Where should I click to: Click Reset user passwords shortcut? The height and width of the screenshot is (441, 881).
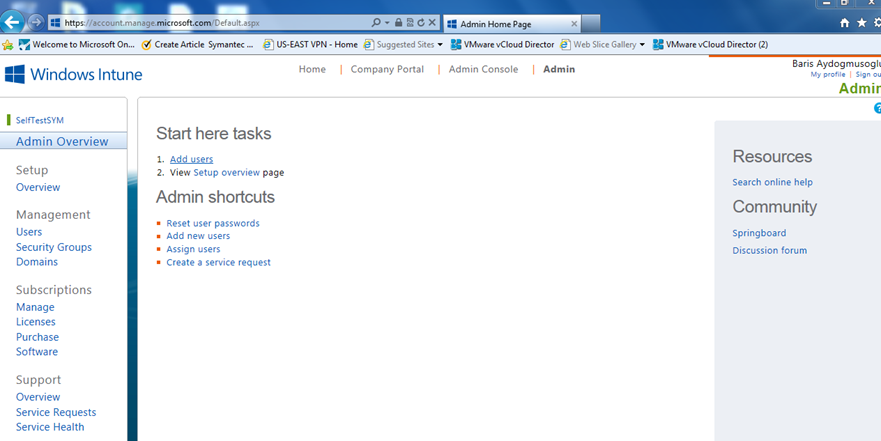click(213, 223)
